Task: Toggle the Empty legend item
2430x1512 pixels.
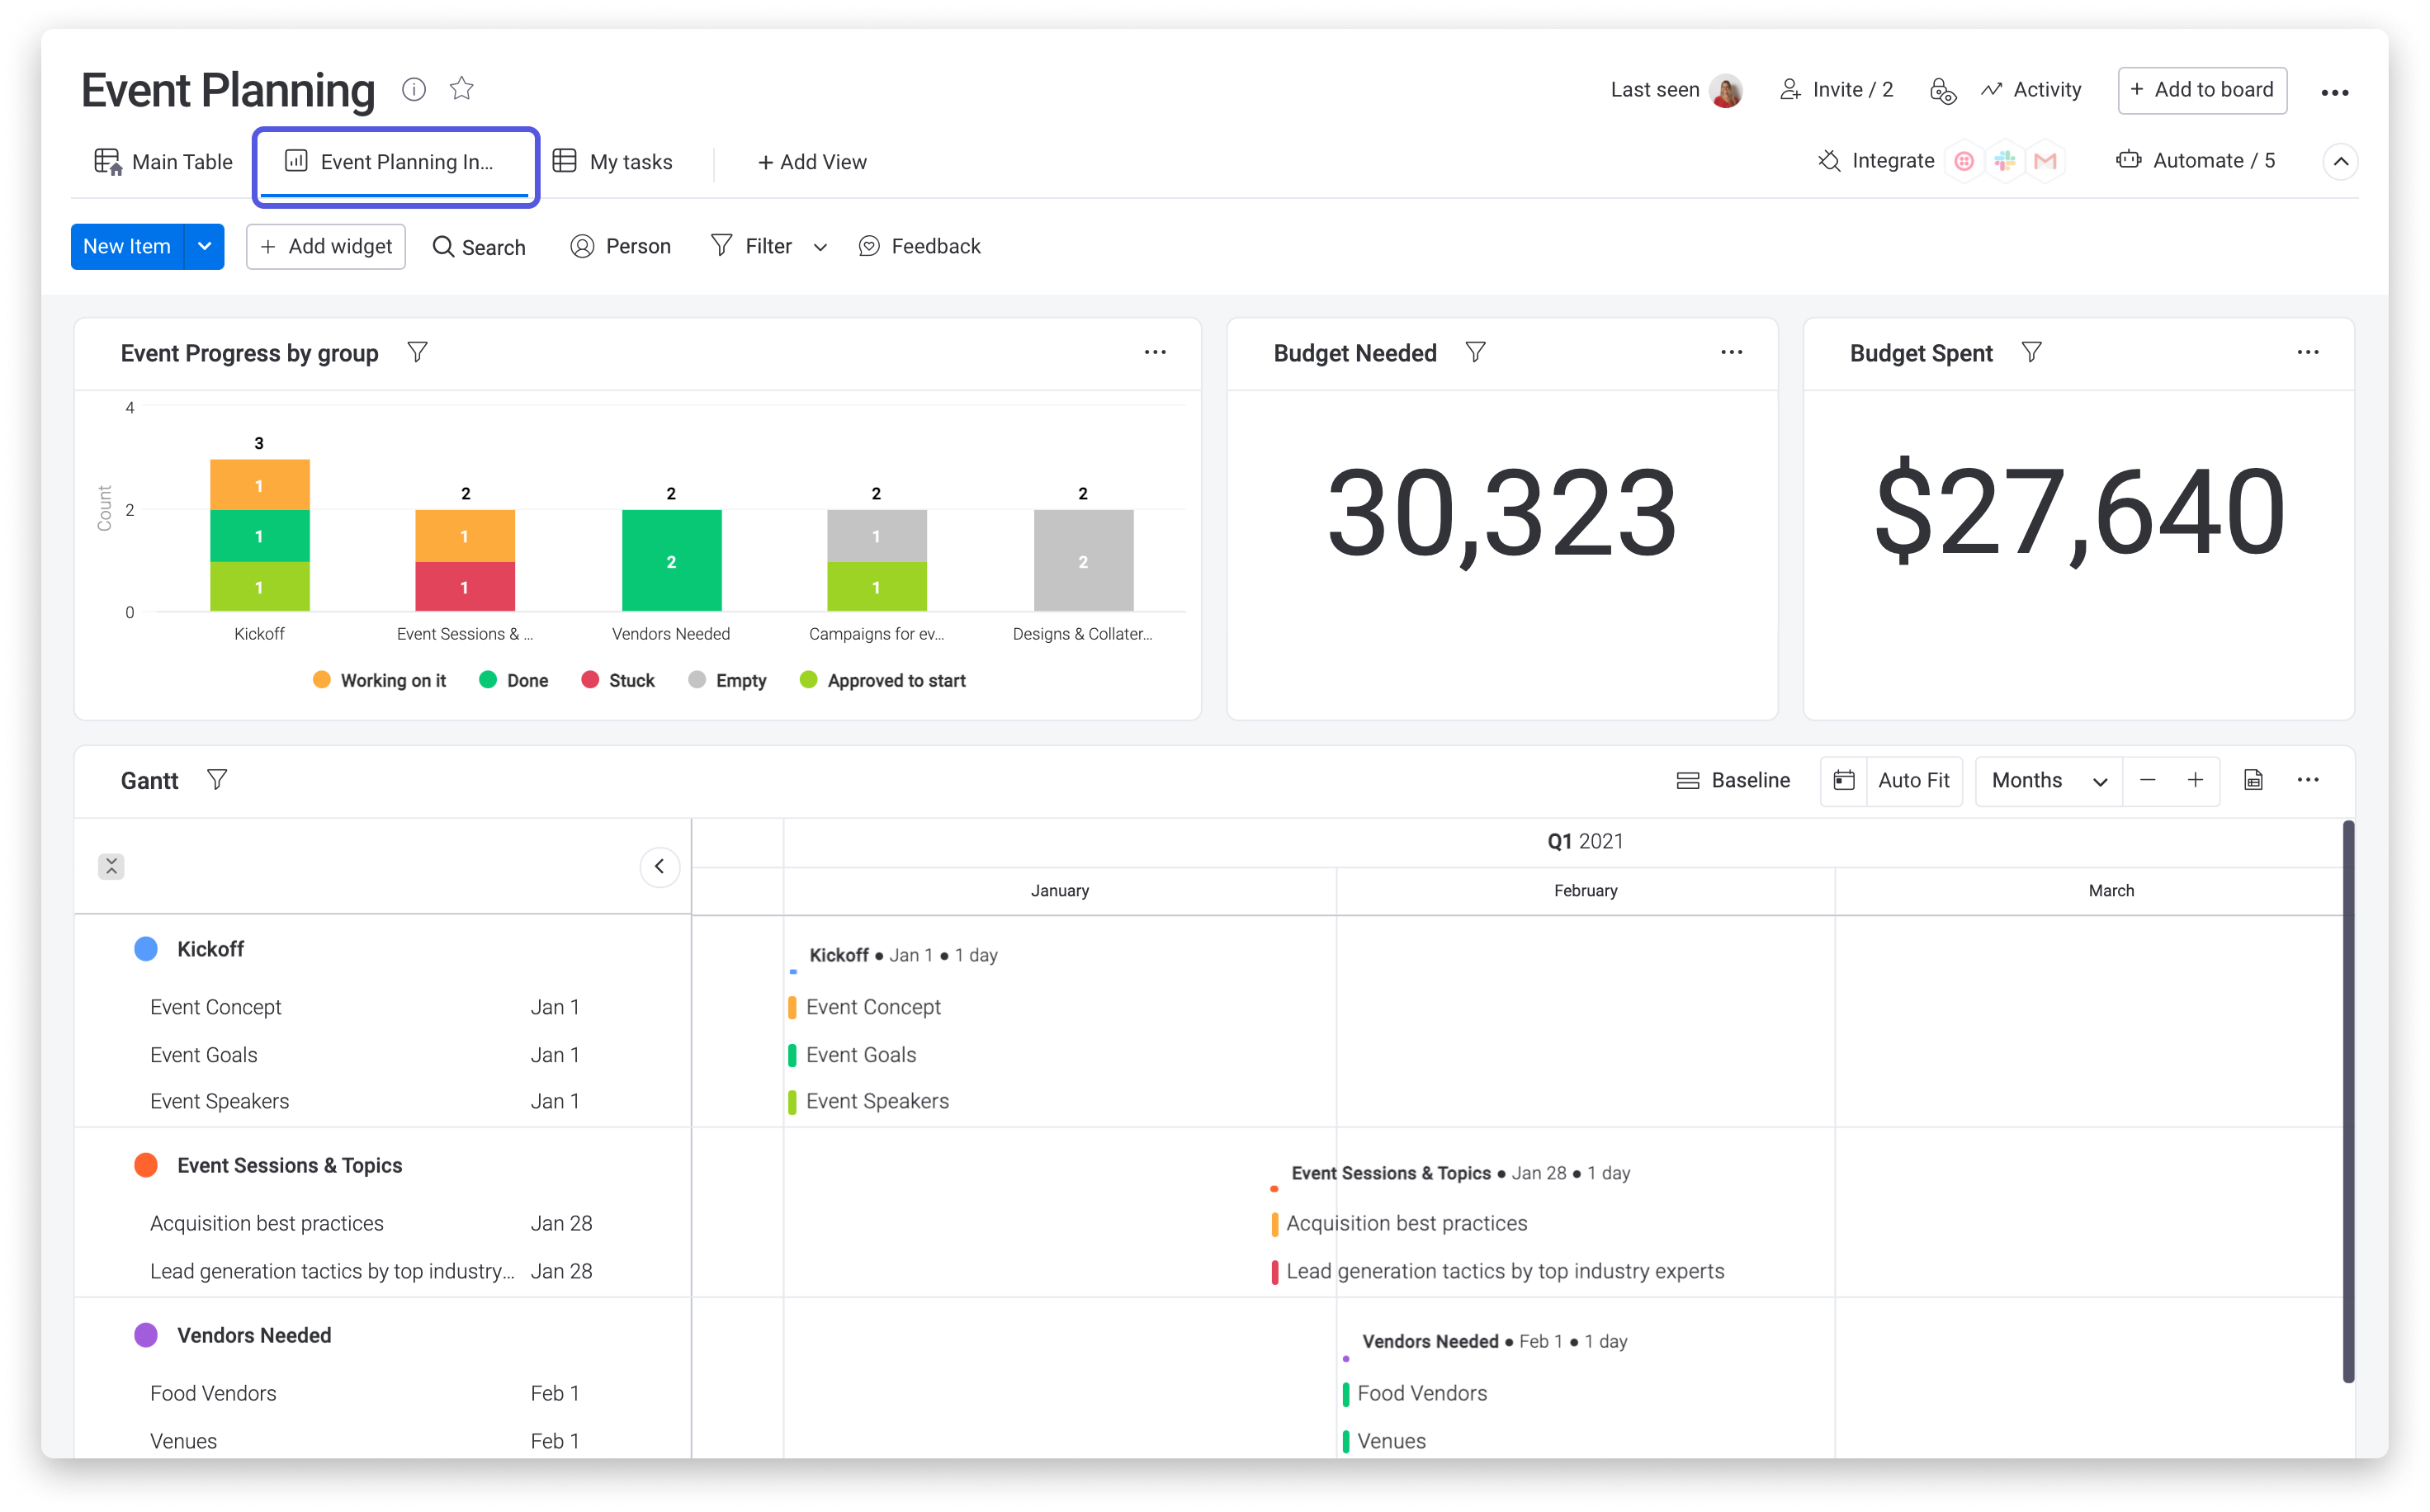Action: [x=727, y=680]
